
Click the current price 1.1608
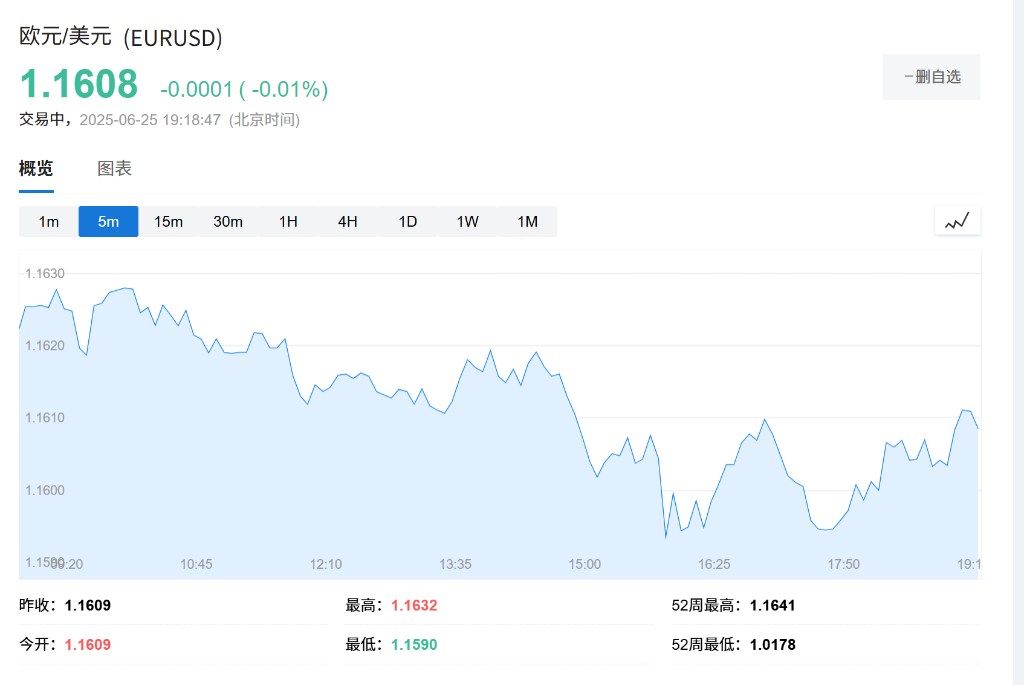78,84
